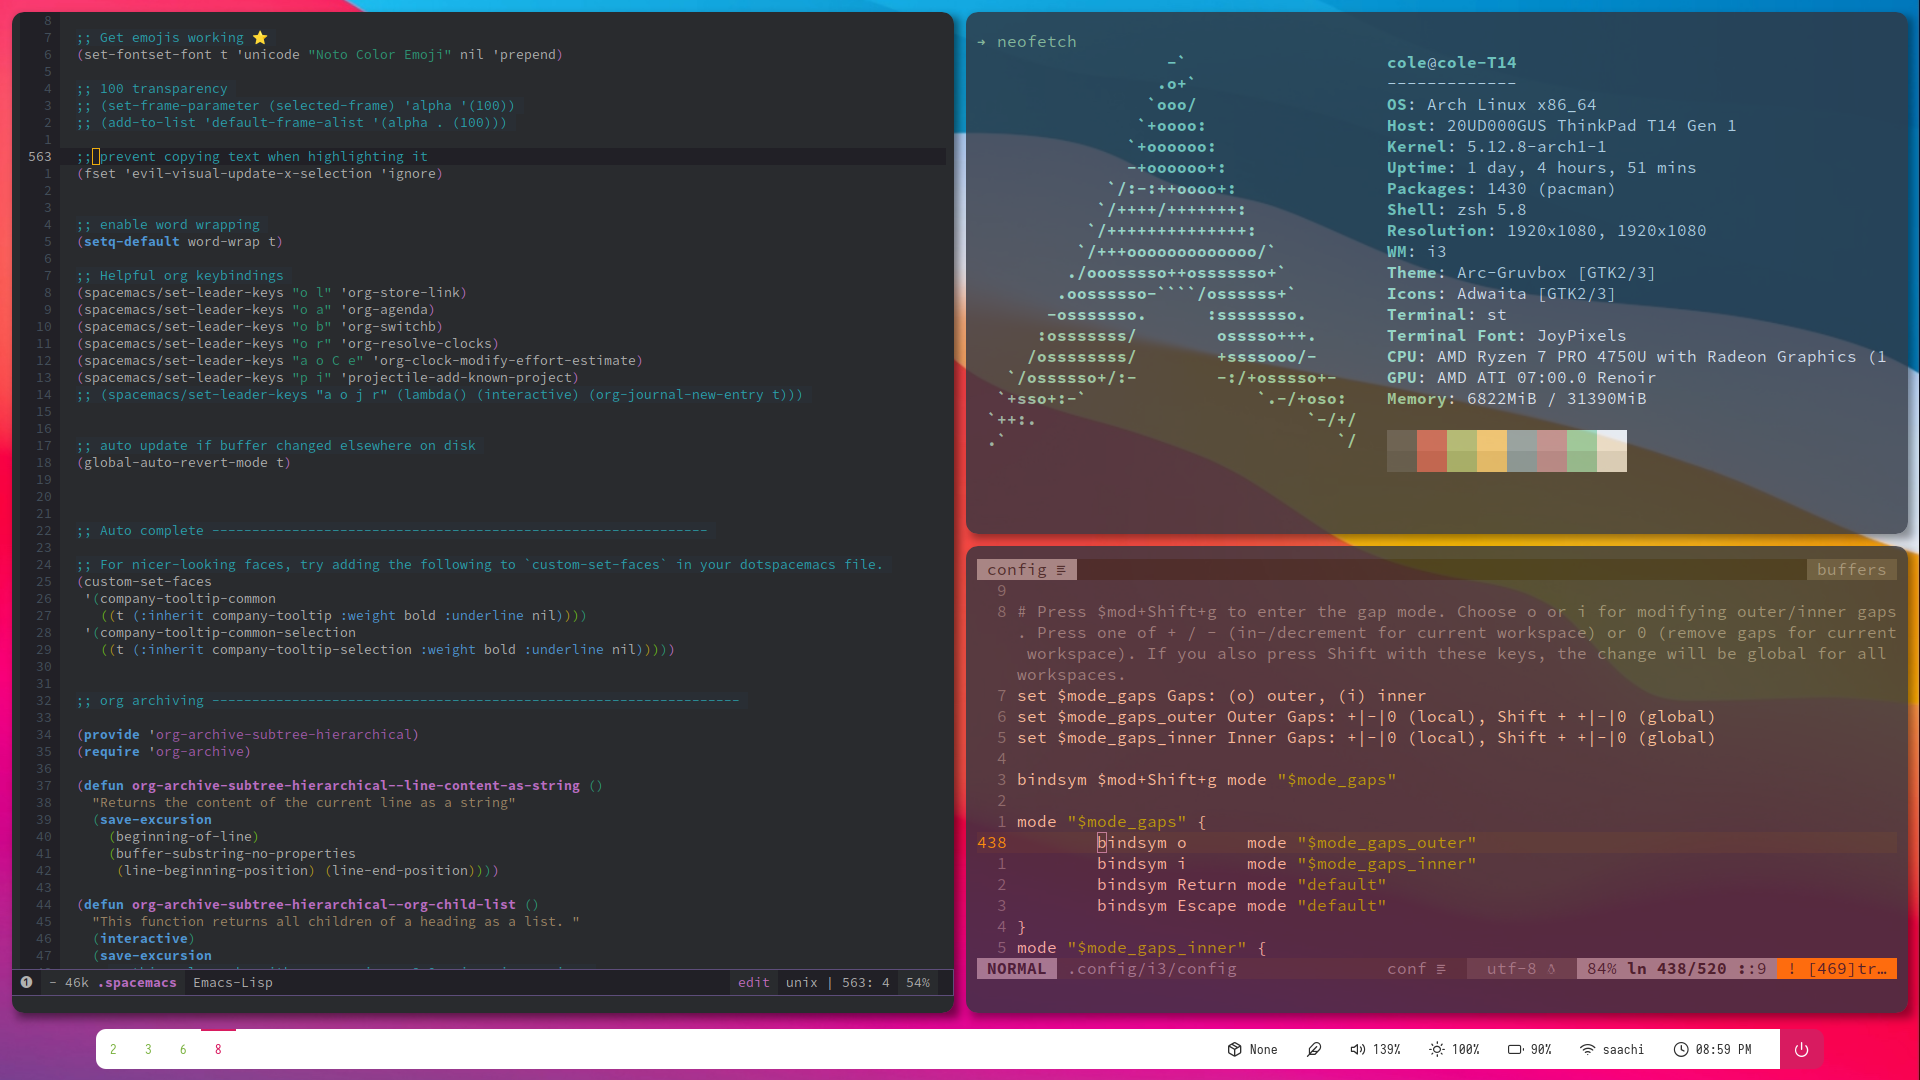1920x1080 pixels.
Task: Click the Linux penguin icon after utf-8
Action: [1551, 969]
